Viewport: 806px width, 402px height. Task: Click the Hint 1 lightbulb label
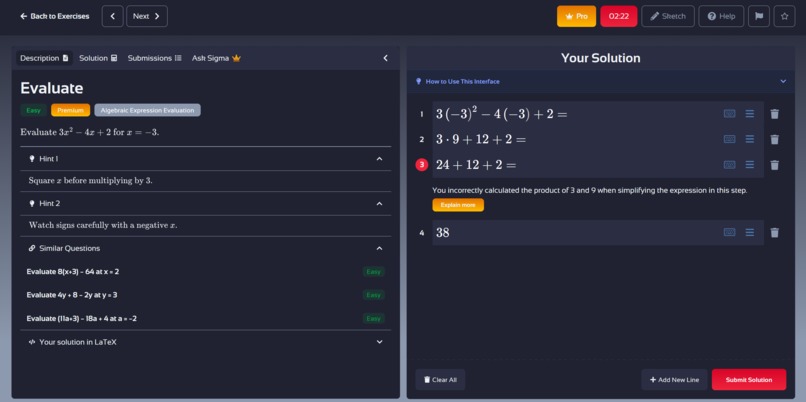pos(44,159)
